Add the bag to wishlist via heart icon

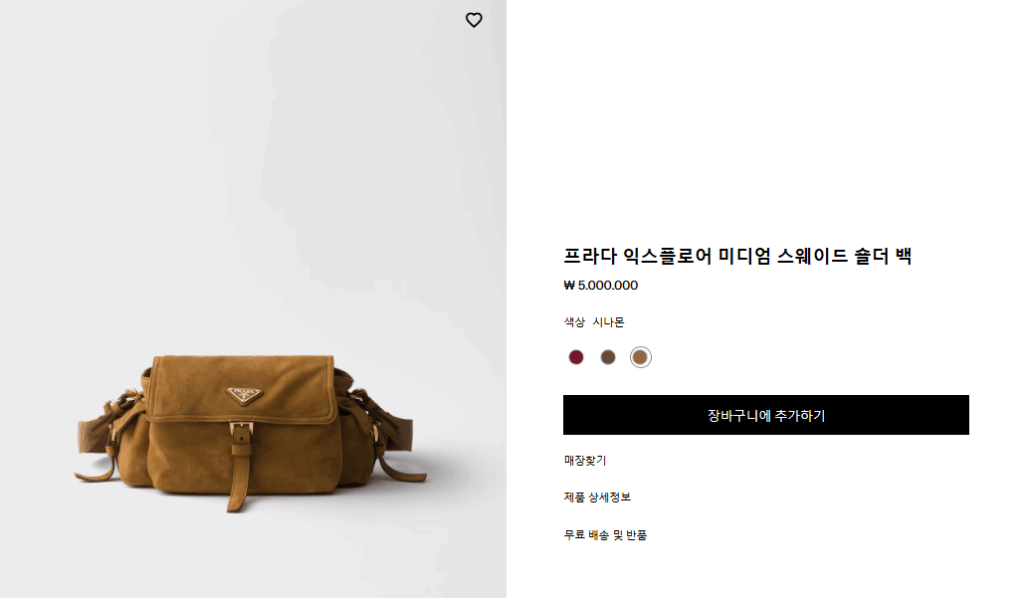point(473,20)
